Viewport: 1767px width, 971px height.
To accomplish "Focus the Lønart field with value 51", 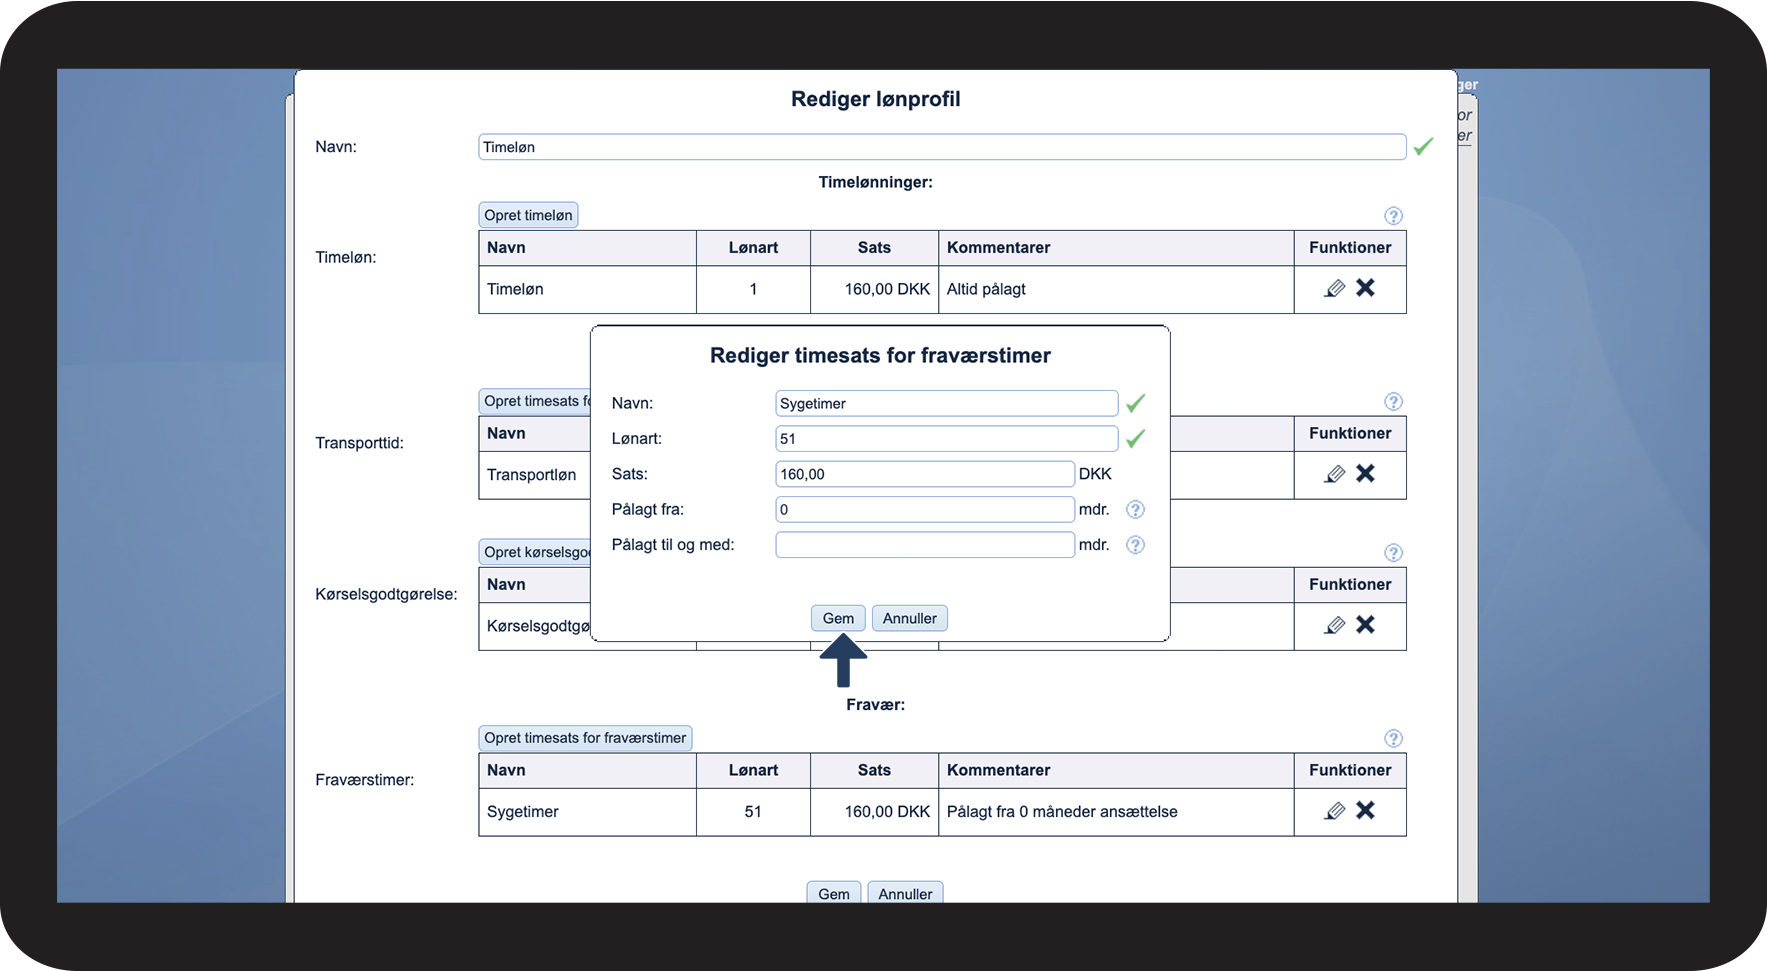I will [946, 439].
